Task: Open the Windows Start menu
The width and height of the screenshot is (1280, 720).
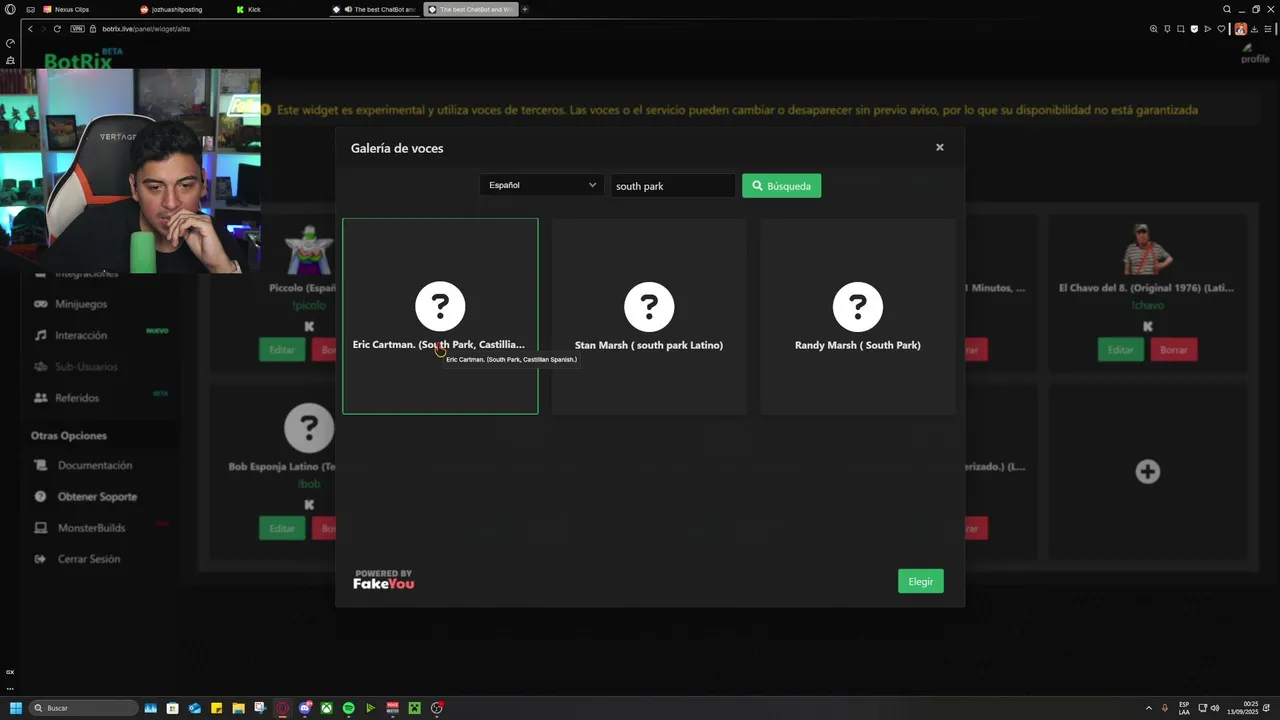Action: click(15, 708)
